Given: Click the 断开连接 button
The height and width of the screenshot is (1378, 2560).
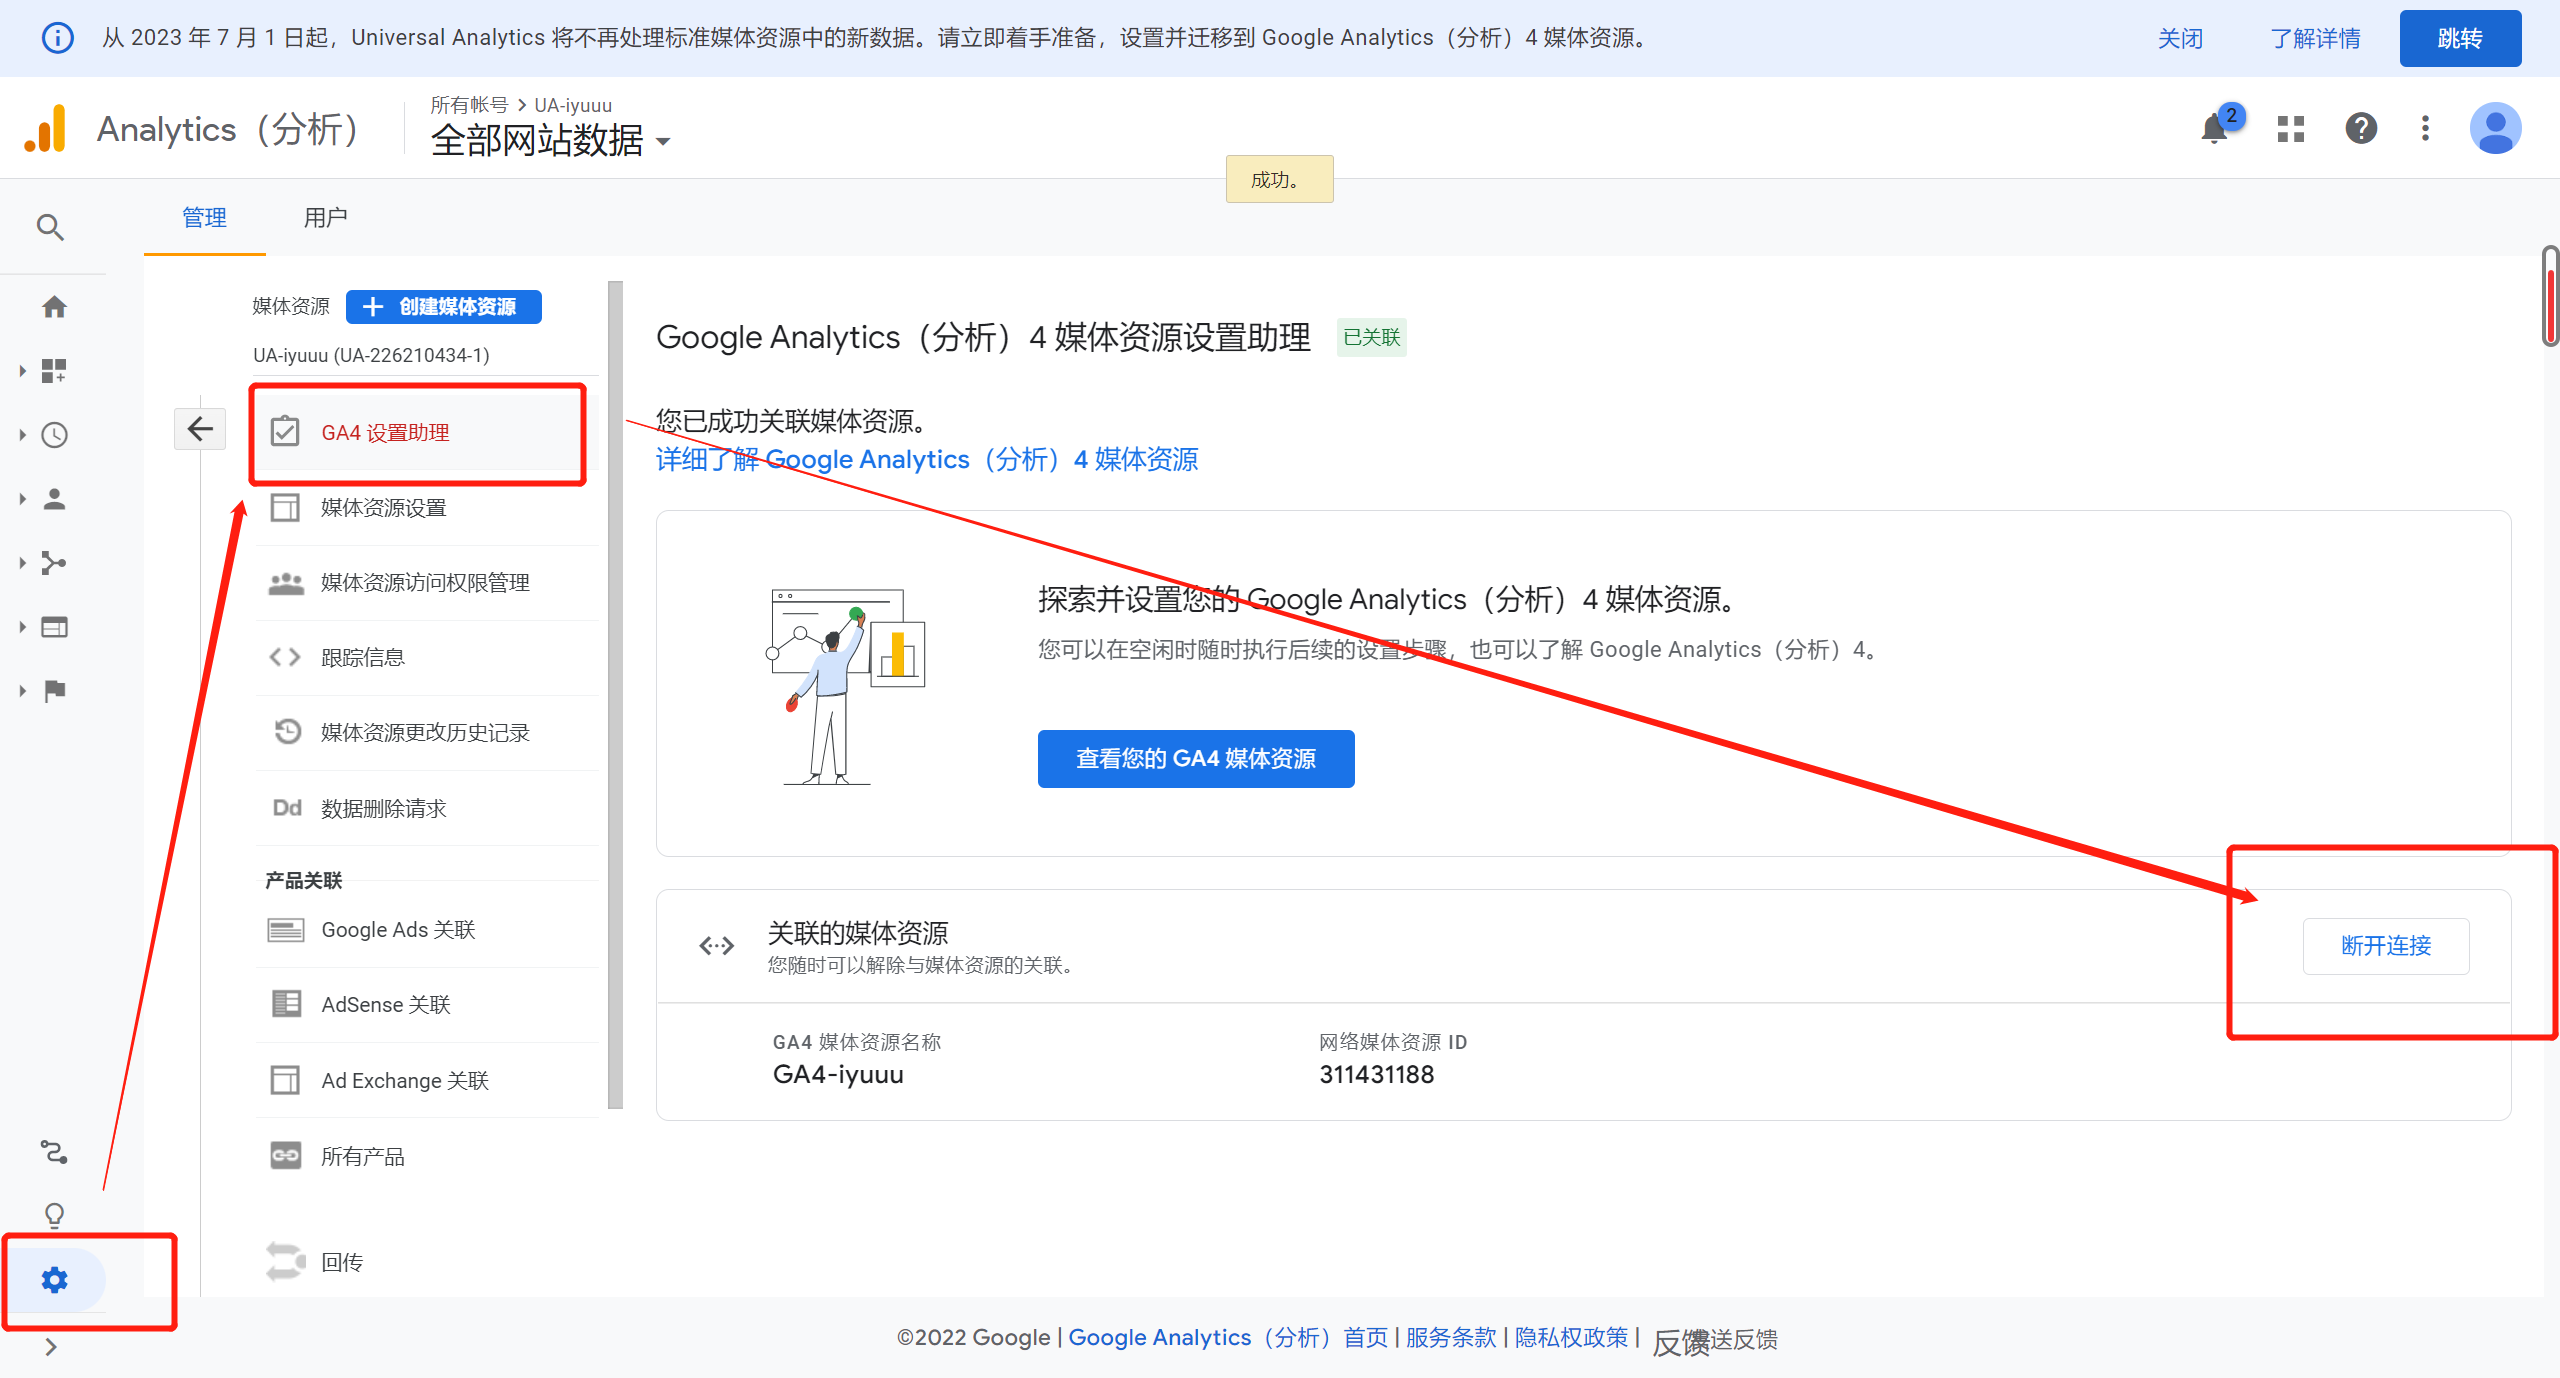Looking at the screenshot, I should (x=2385, y=946).
